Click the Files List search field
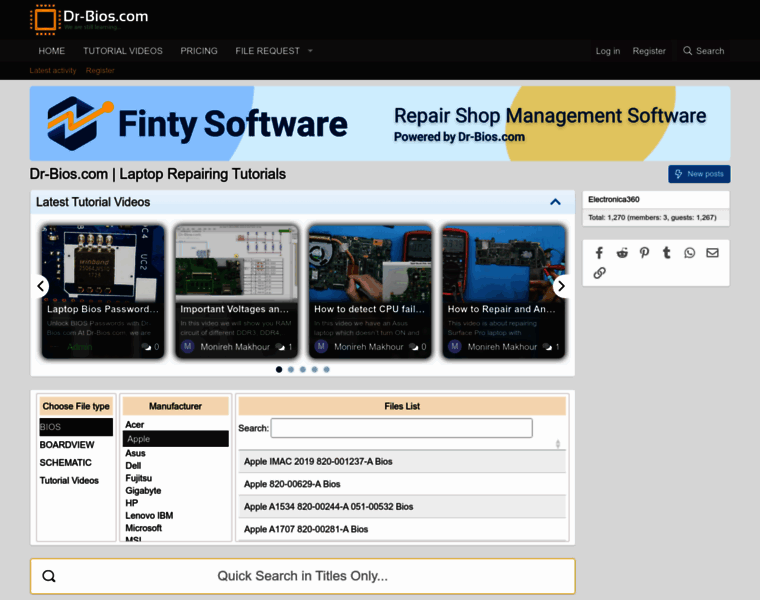Screen dimensions: 760x600 point(401,428)
